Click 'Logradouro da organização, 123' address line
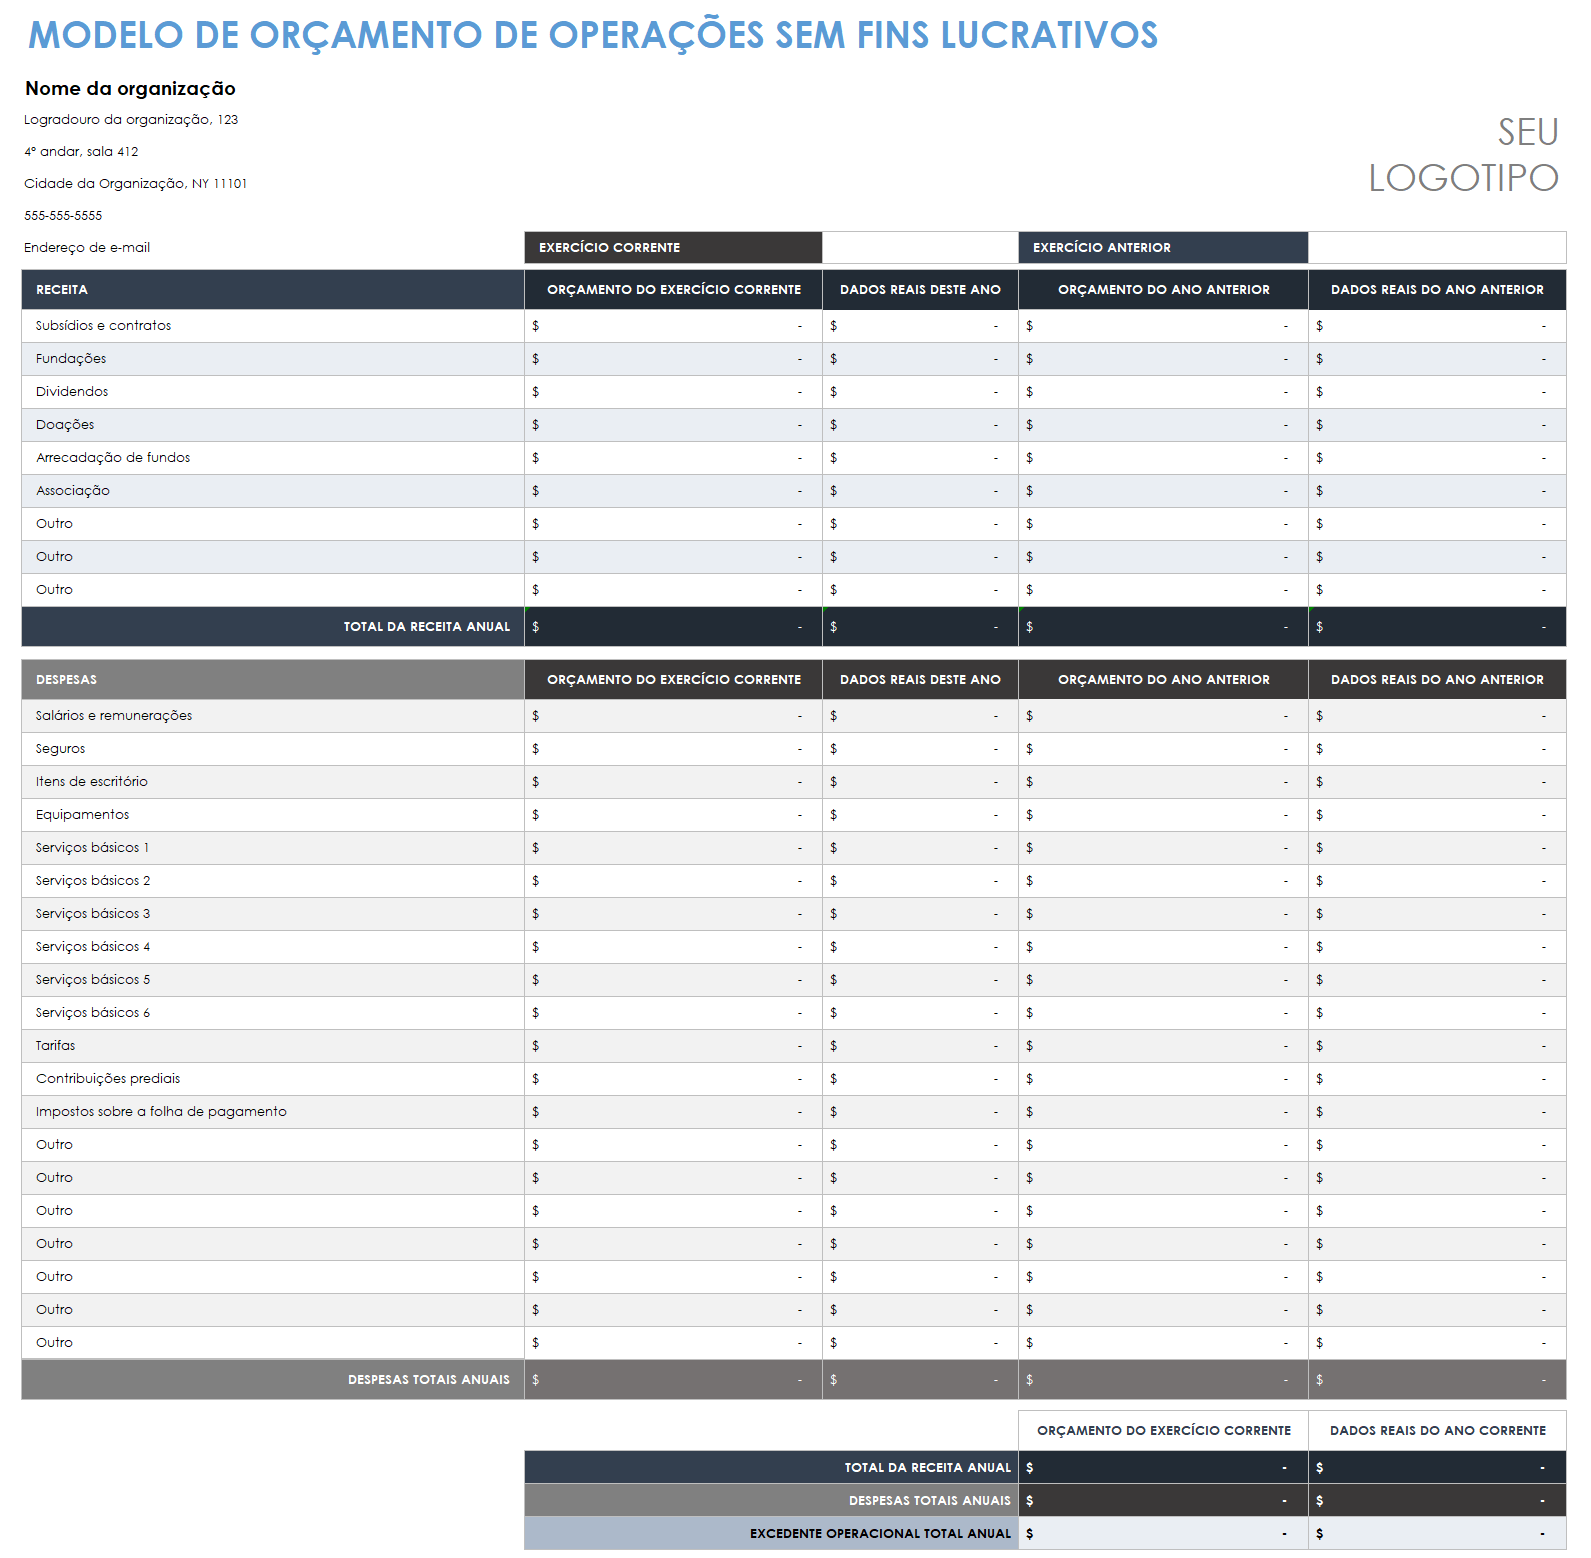1591x1558 pixels. click(131, 119)
